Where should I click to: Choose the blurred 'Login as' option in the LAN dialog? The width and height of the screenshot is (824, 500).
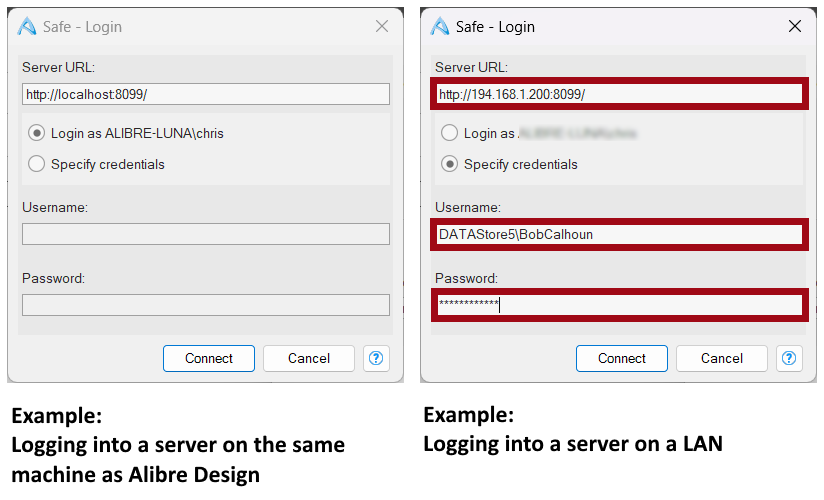pos(450,133)
